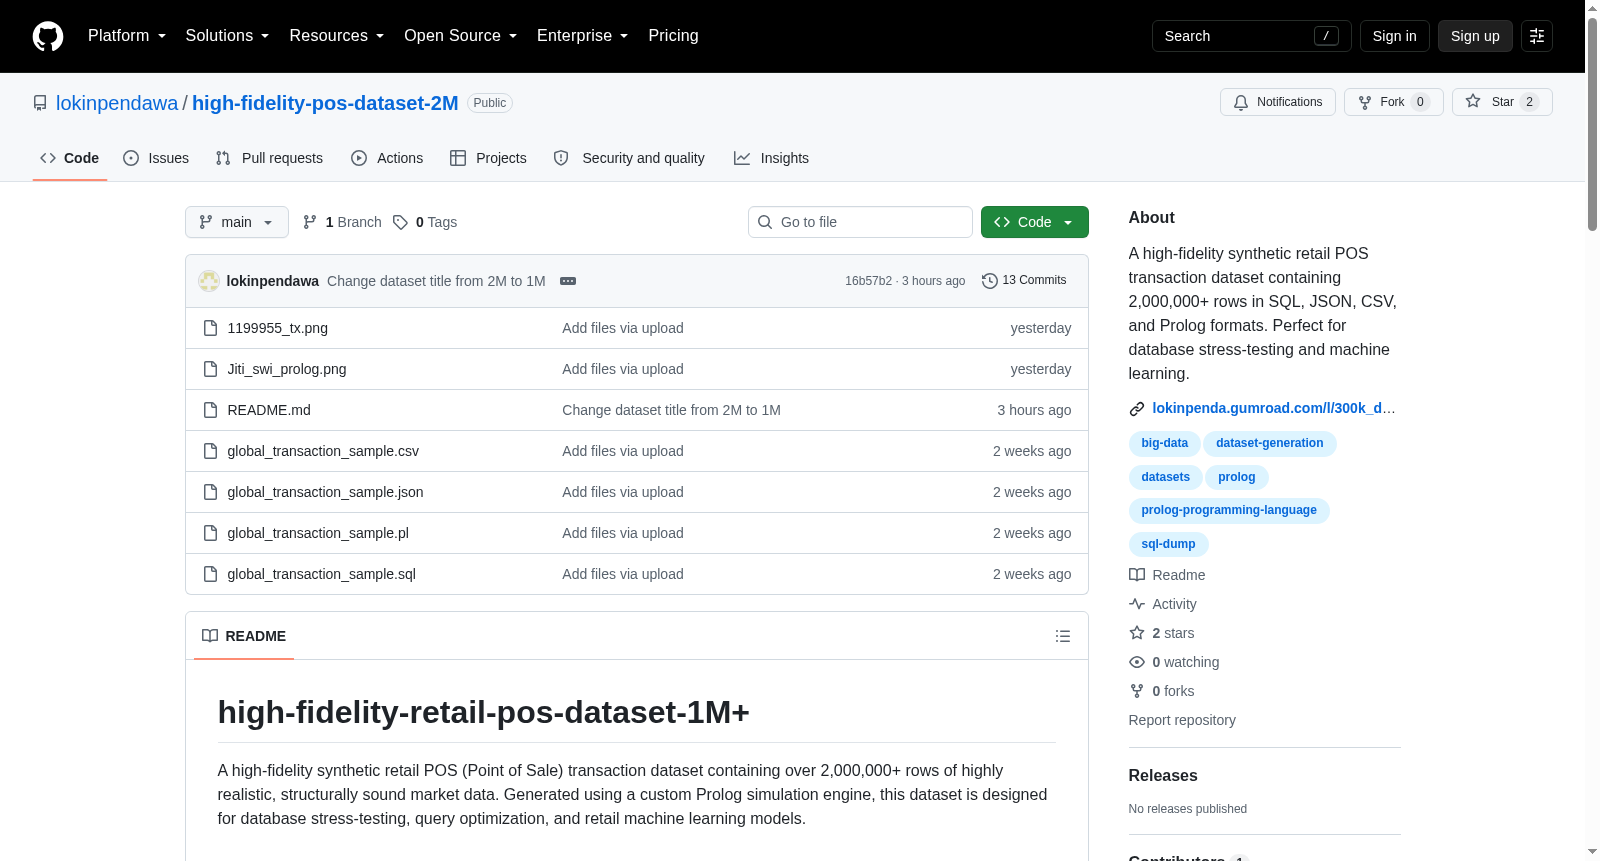The width and height of the screenshot is (1600, 861).
Task: Click the branch icon beside 1 Branch
Action: coord(310,222)
